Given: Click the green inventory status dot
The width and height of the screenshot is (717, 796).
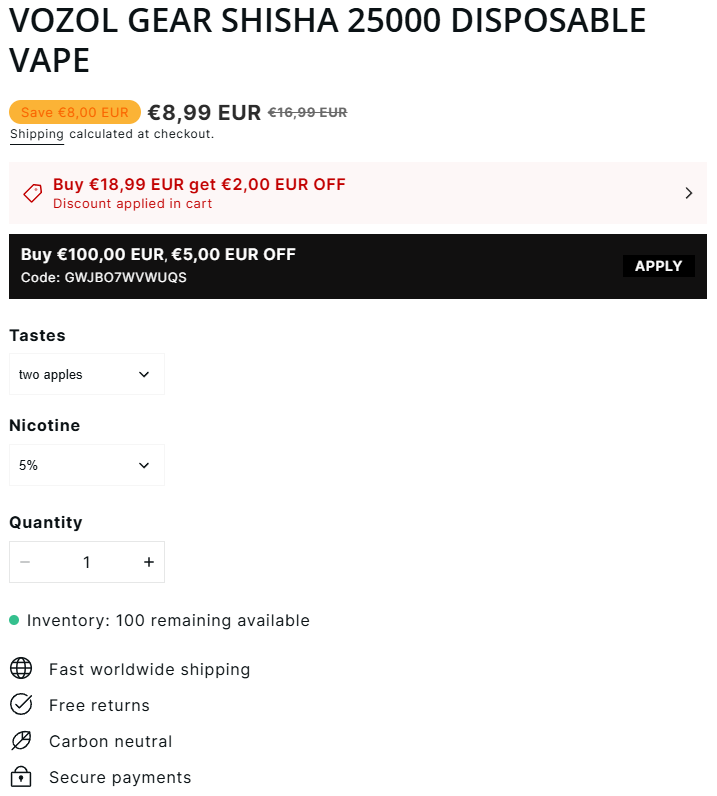Looking at the screenshot, I should tap(14, 620).
